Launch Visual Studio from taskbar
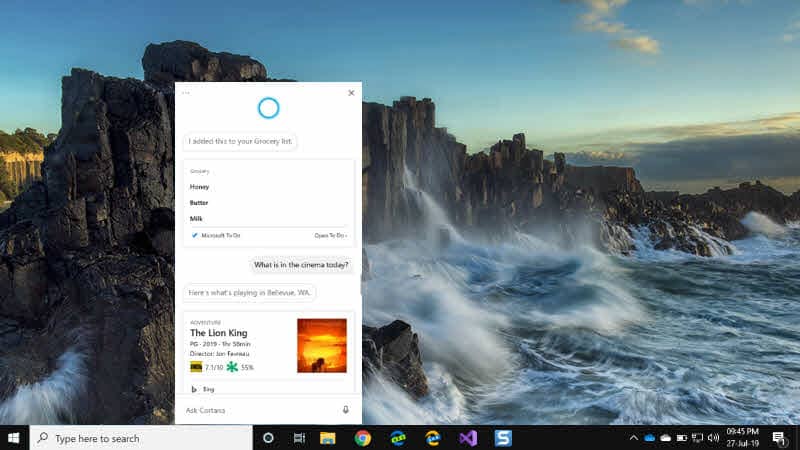The height and width of the screenshot is (450, 800). (468, 438)
